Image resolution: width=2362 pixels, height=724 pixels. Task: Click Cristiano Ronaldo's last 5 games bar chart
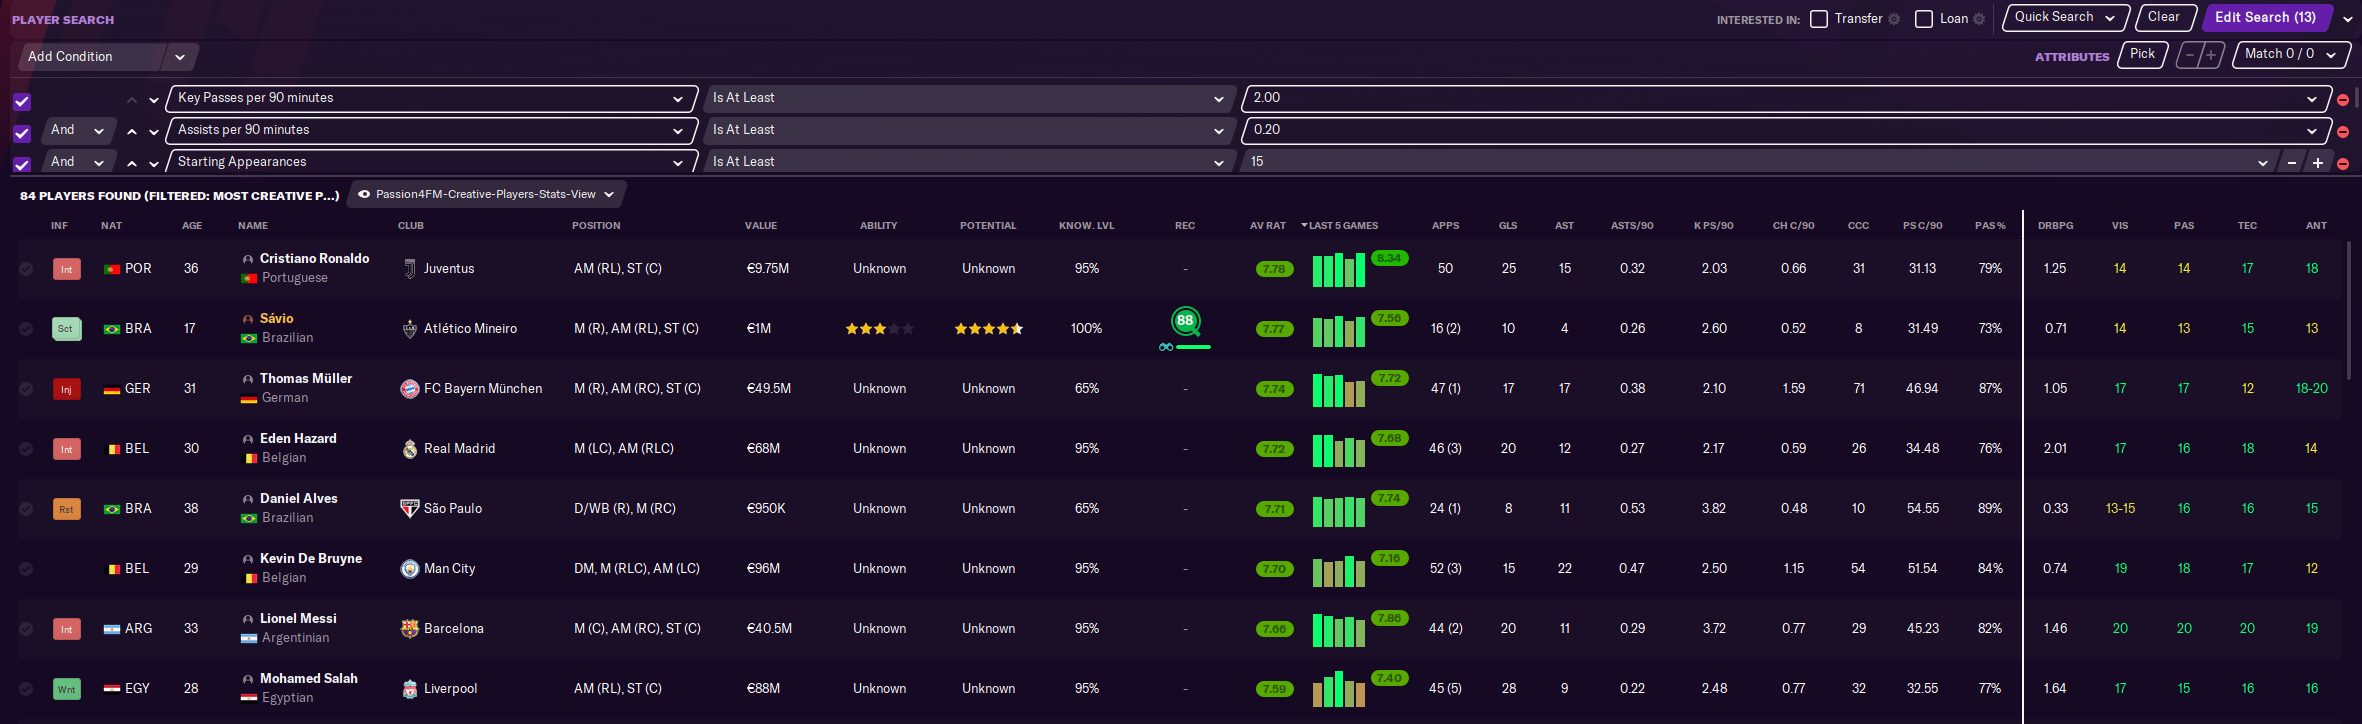[x=1339, y=270]
